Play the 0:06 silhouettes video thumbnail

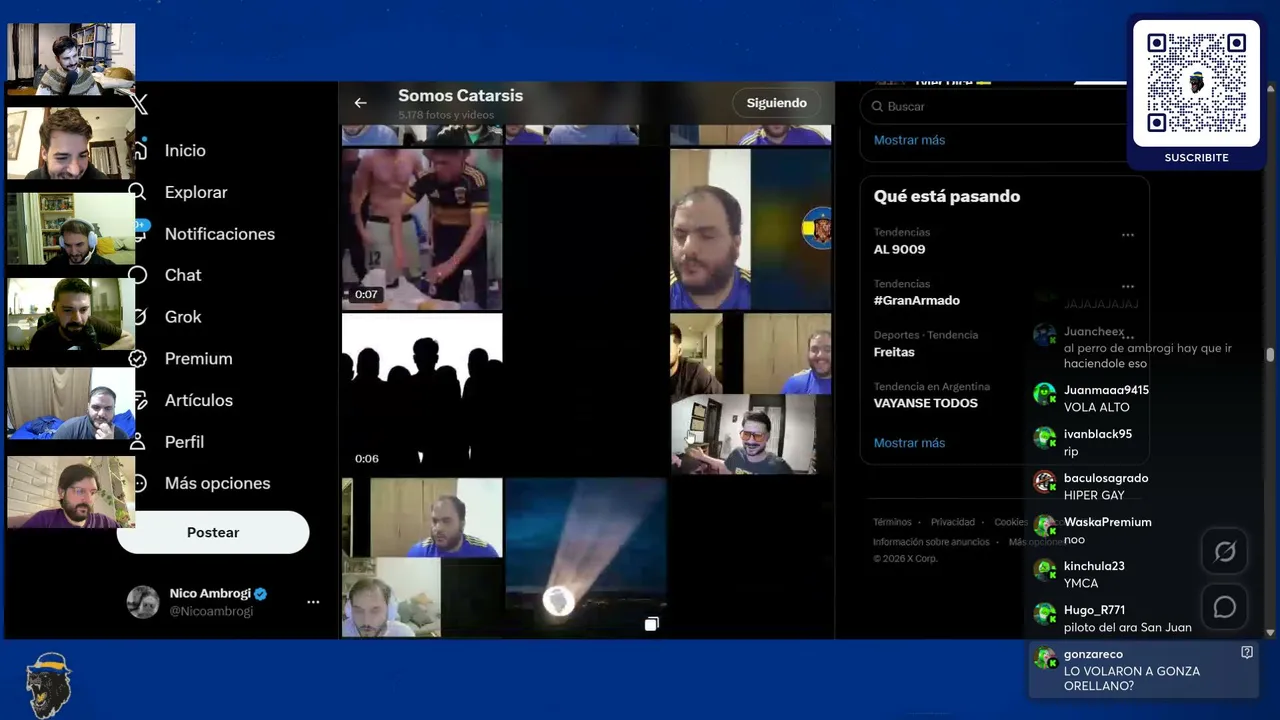point(422,393)
